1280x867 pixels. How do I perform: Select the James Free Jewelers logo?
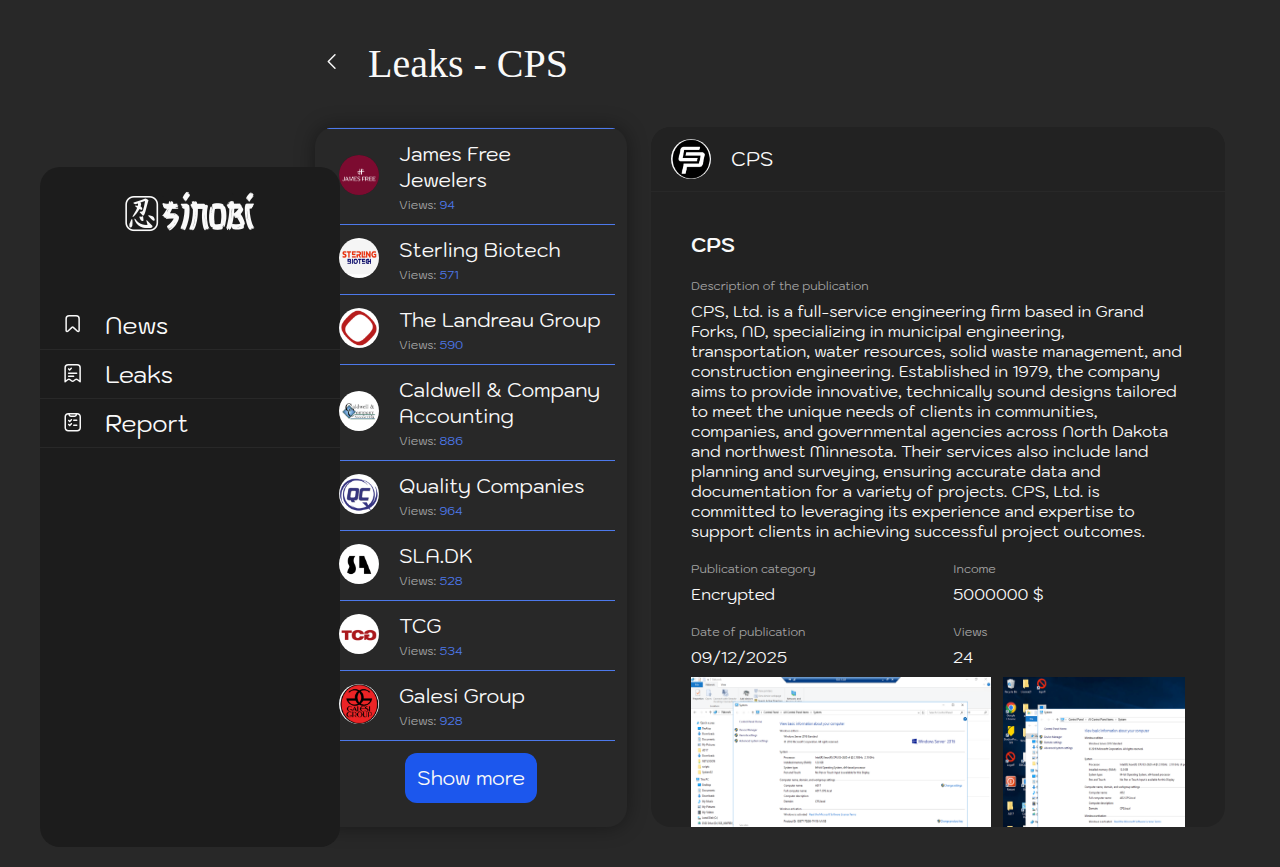[359, 176]
